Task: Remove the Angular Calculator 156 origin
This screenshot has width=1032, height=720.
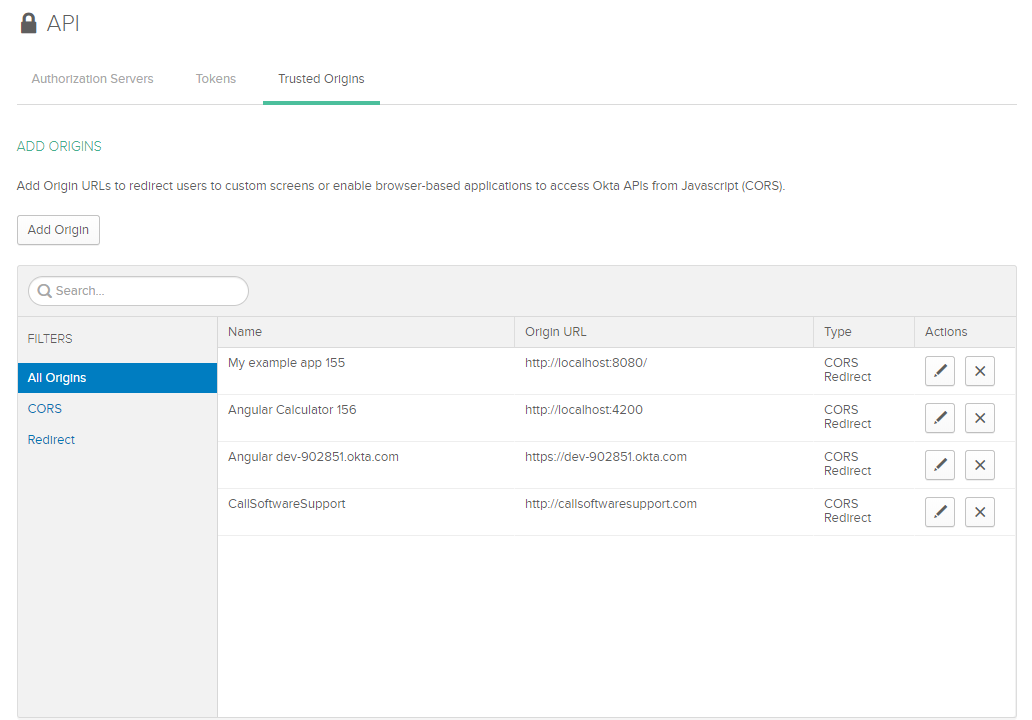Action: 979,418
